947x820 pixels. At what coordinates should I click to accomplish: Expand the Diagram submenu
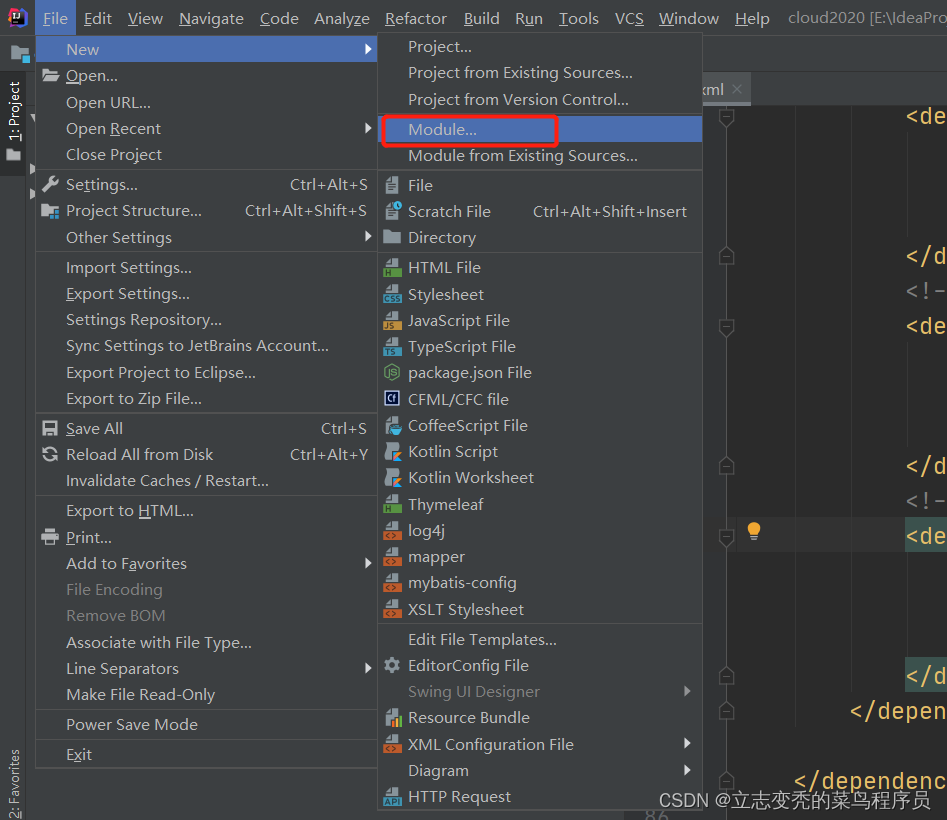click(x=687, y=770)
